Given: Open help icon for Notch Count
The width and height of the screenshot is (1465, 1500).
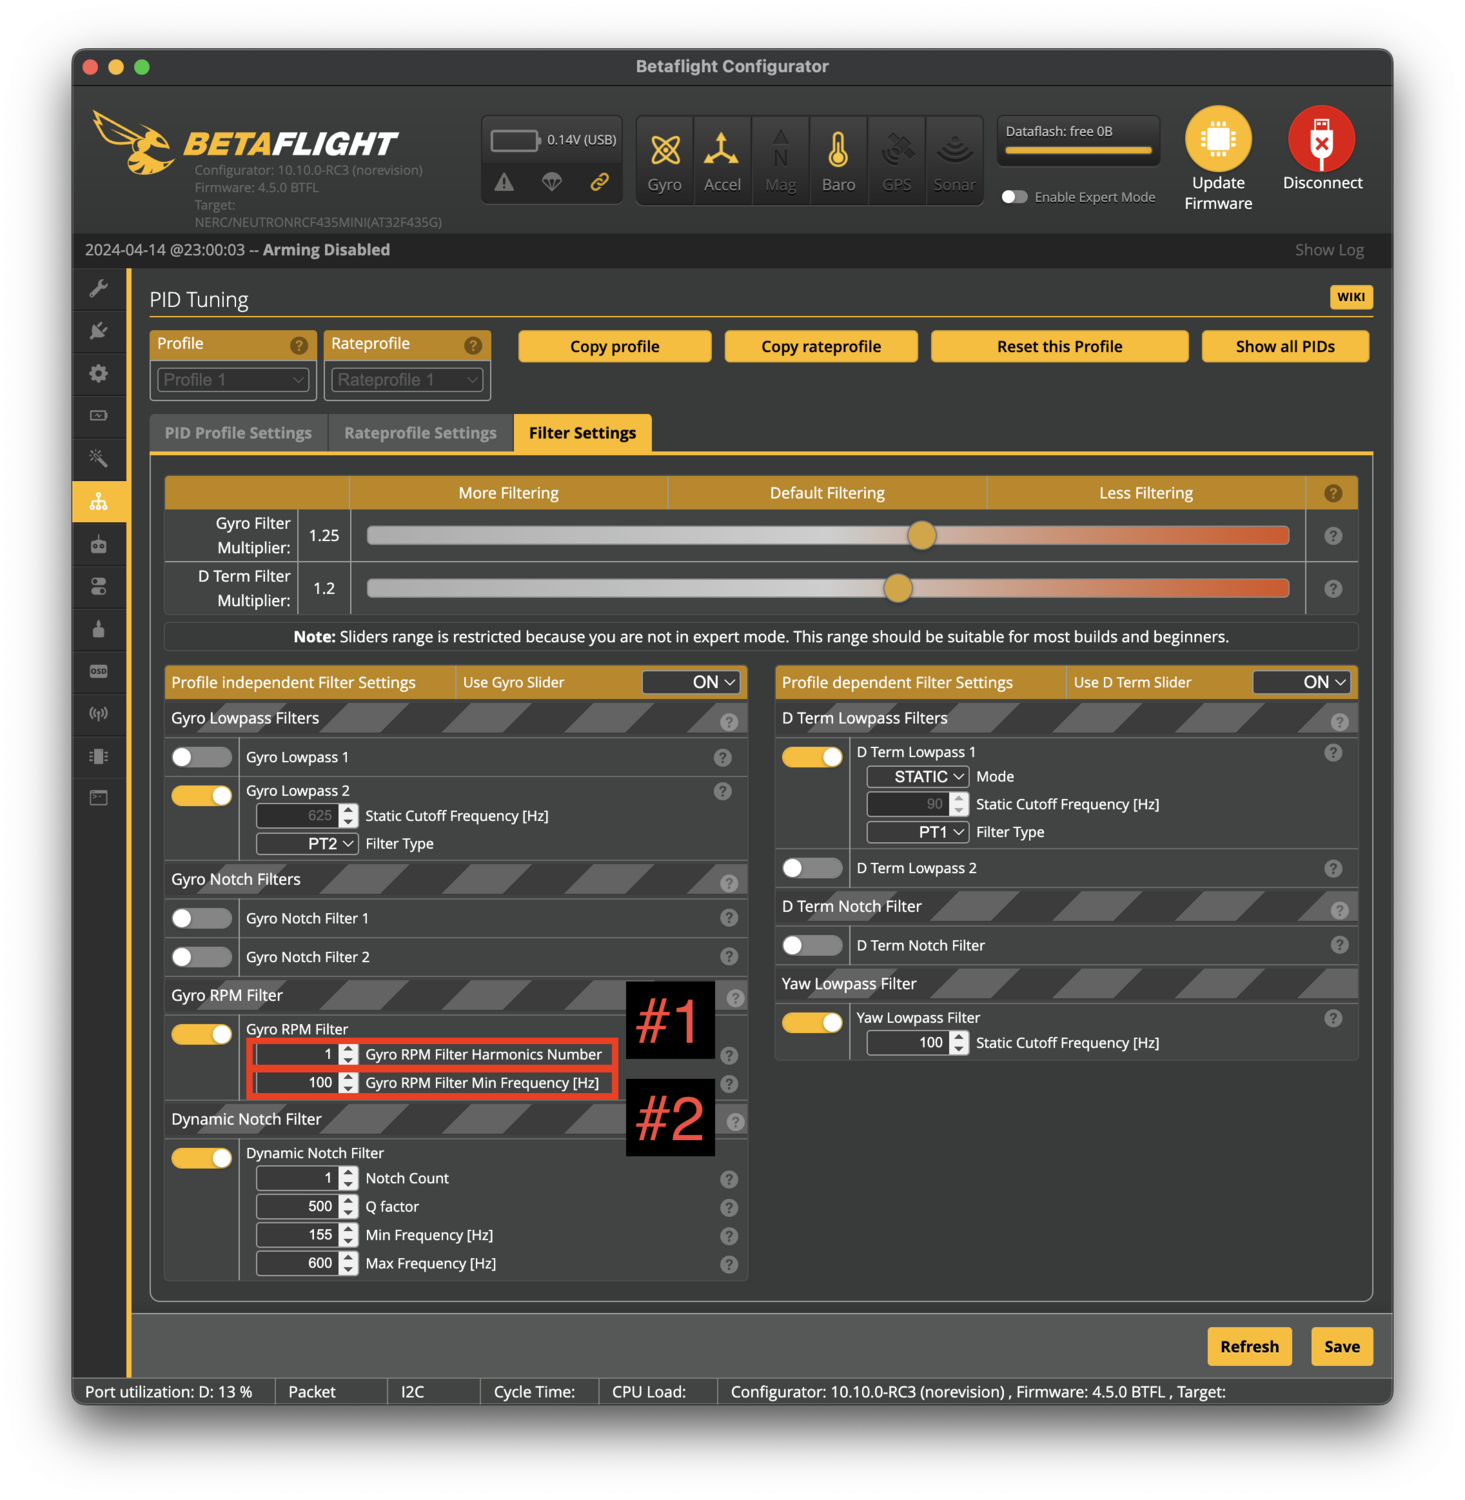Looking at the screenshot, I should click(x=729, y=1179).
